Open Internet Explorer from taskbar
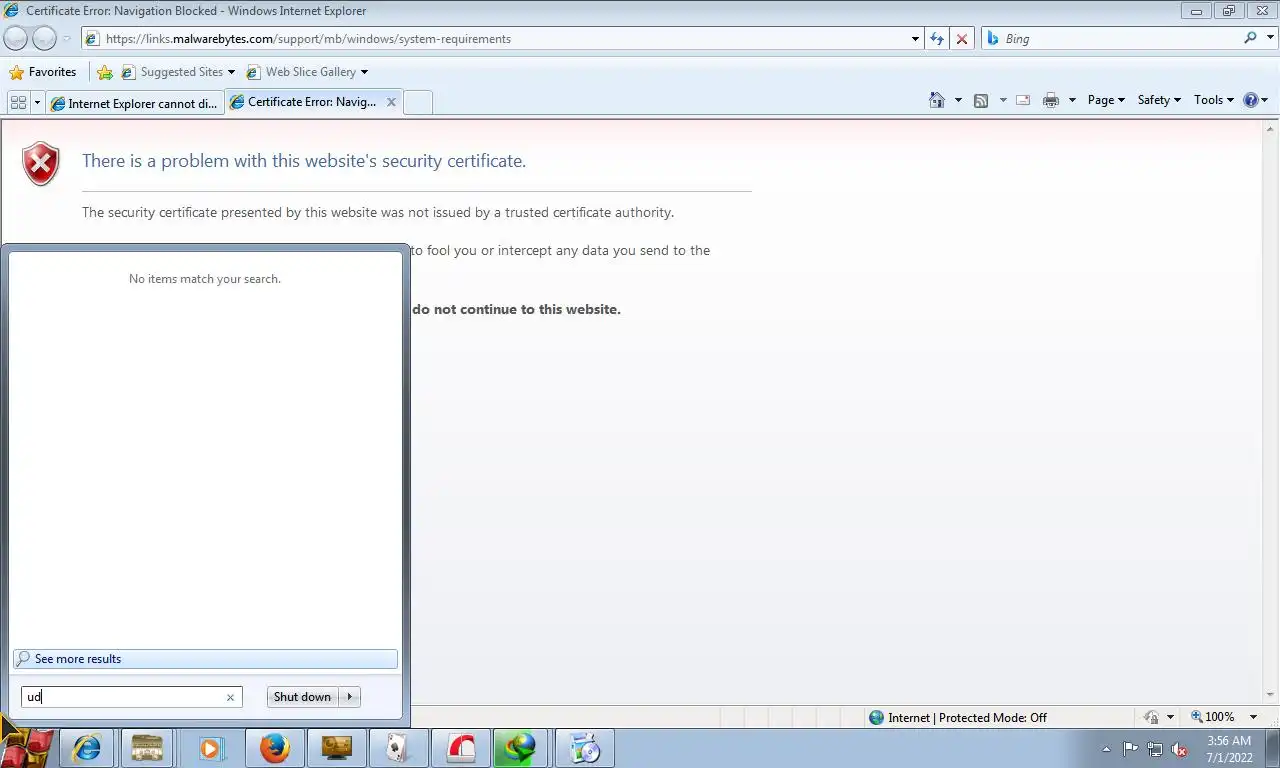The width and height of the screenshot is (1280, 768). 87,748
